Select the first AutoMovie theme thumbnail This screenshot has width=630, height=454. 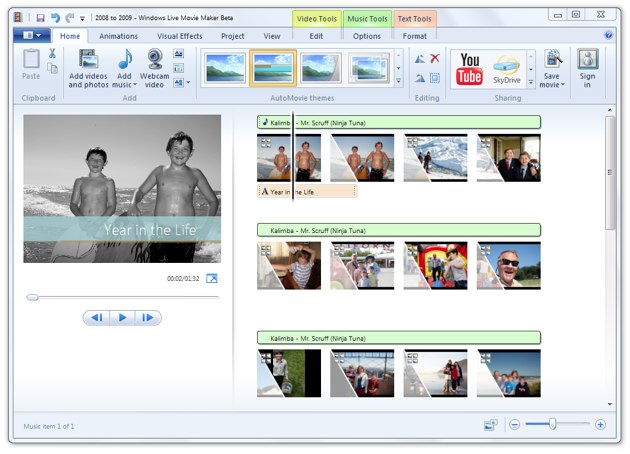pos(224,68)
